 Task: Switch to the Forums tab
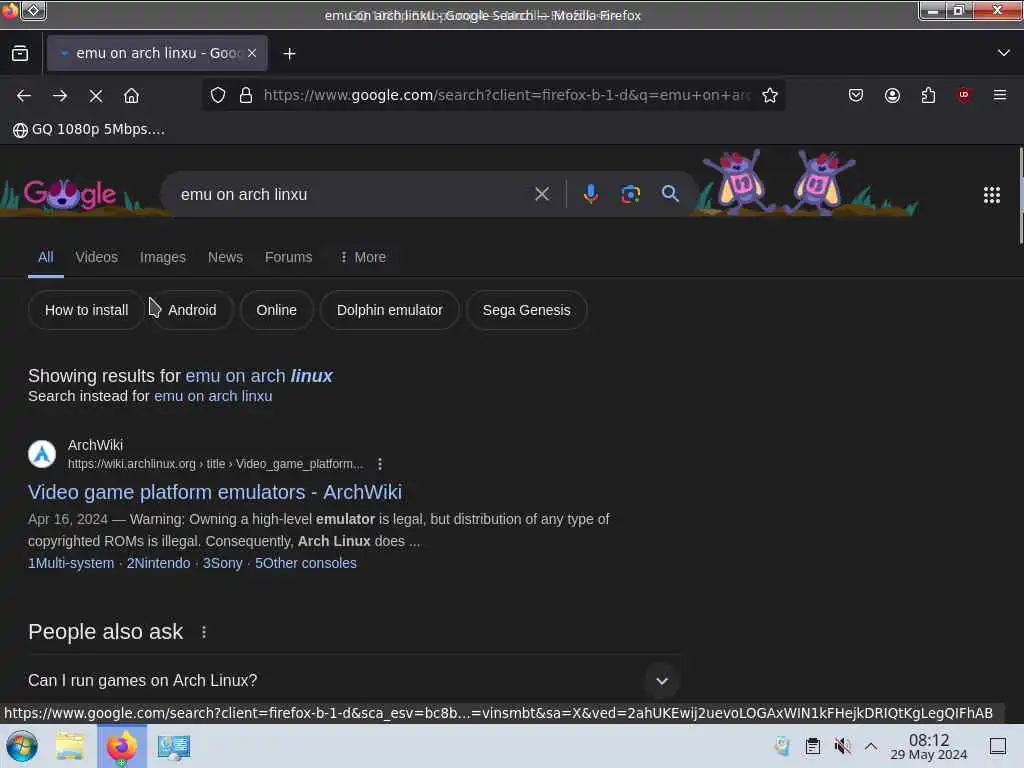(x=289, y=257)
